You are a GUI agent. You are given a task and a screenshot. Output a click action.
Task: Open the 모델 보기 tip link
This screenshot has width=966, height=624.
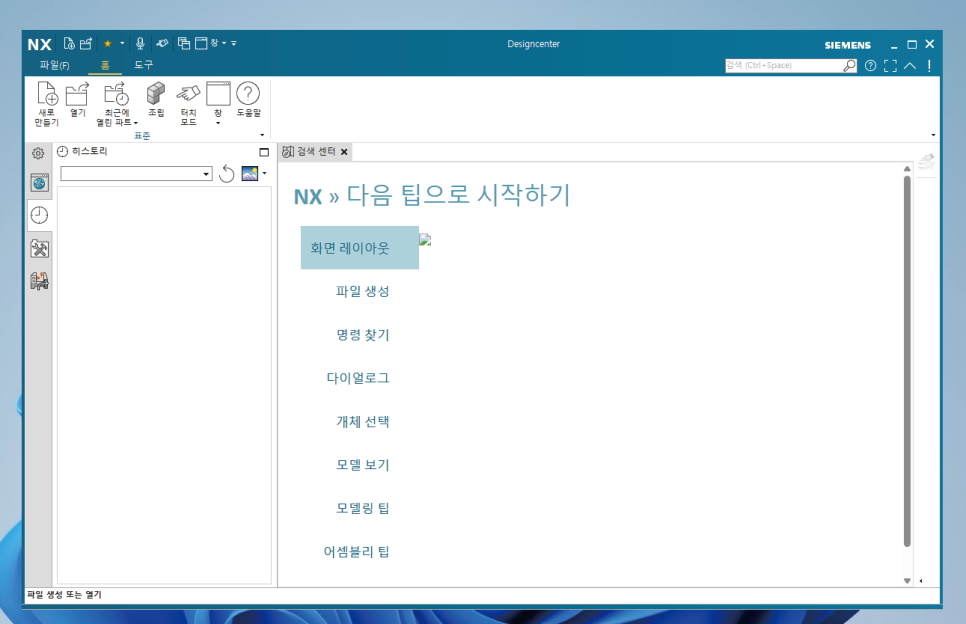pos(362,464)
